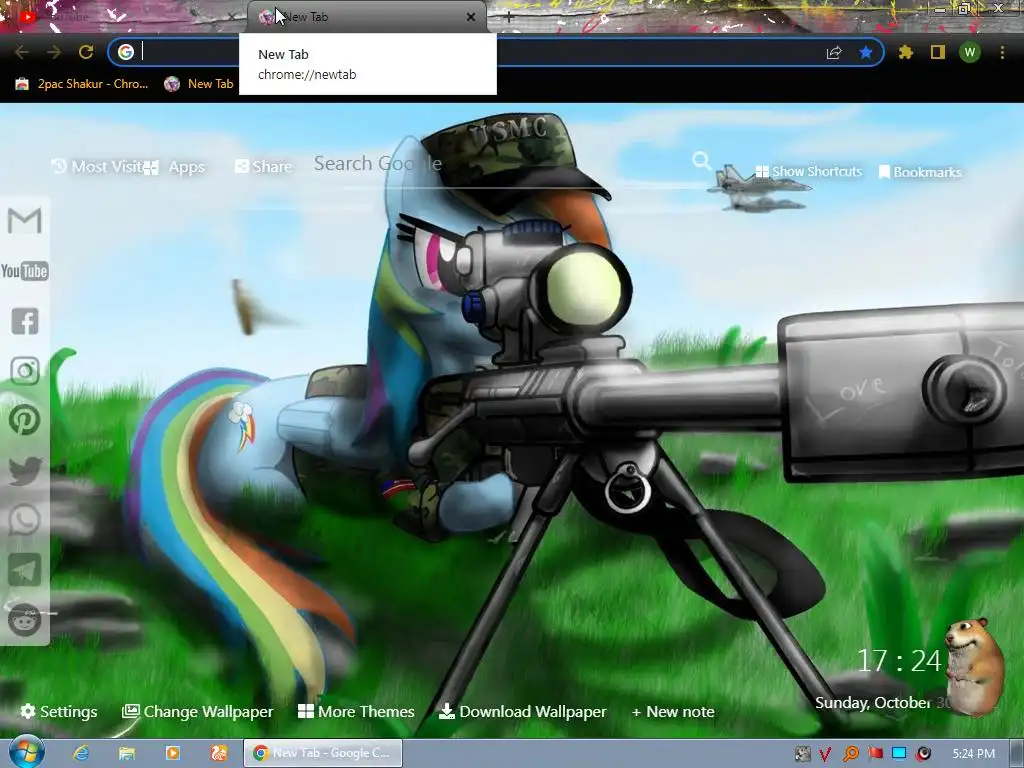Open the theme Settings
Screen dimensions: 1024x768
[59, 711]
